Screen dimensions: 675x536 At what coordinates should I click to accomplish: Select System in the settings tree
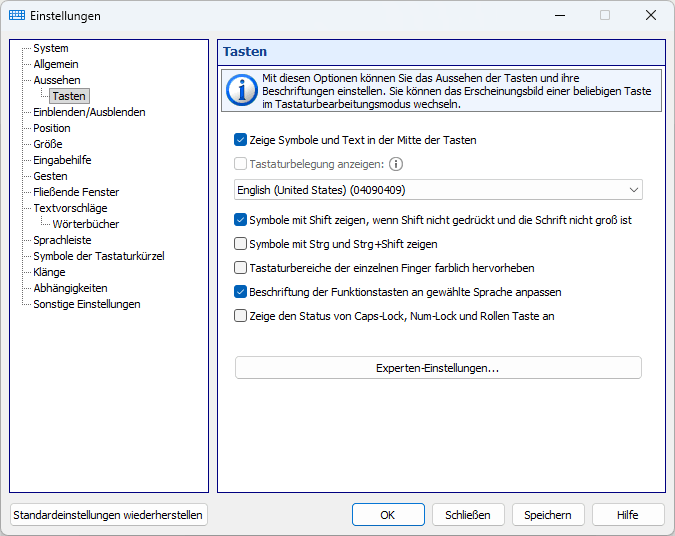click(51, 48)
